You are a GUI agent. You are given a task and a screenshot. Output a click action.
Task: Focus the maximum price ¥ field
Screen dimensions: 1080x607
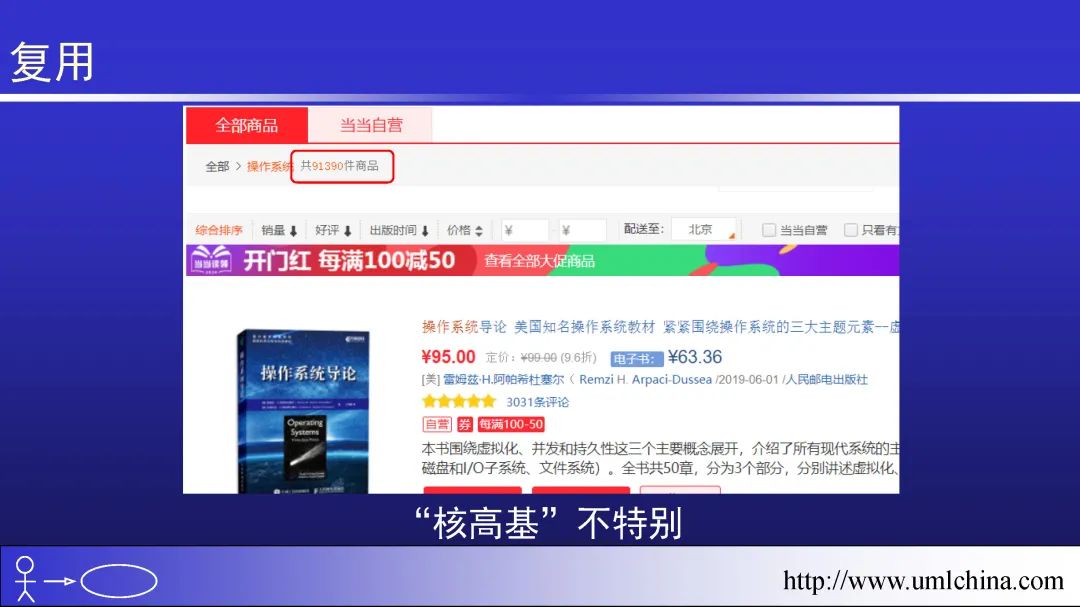[582, 230]
